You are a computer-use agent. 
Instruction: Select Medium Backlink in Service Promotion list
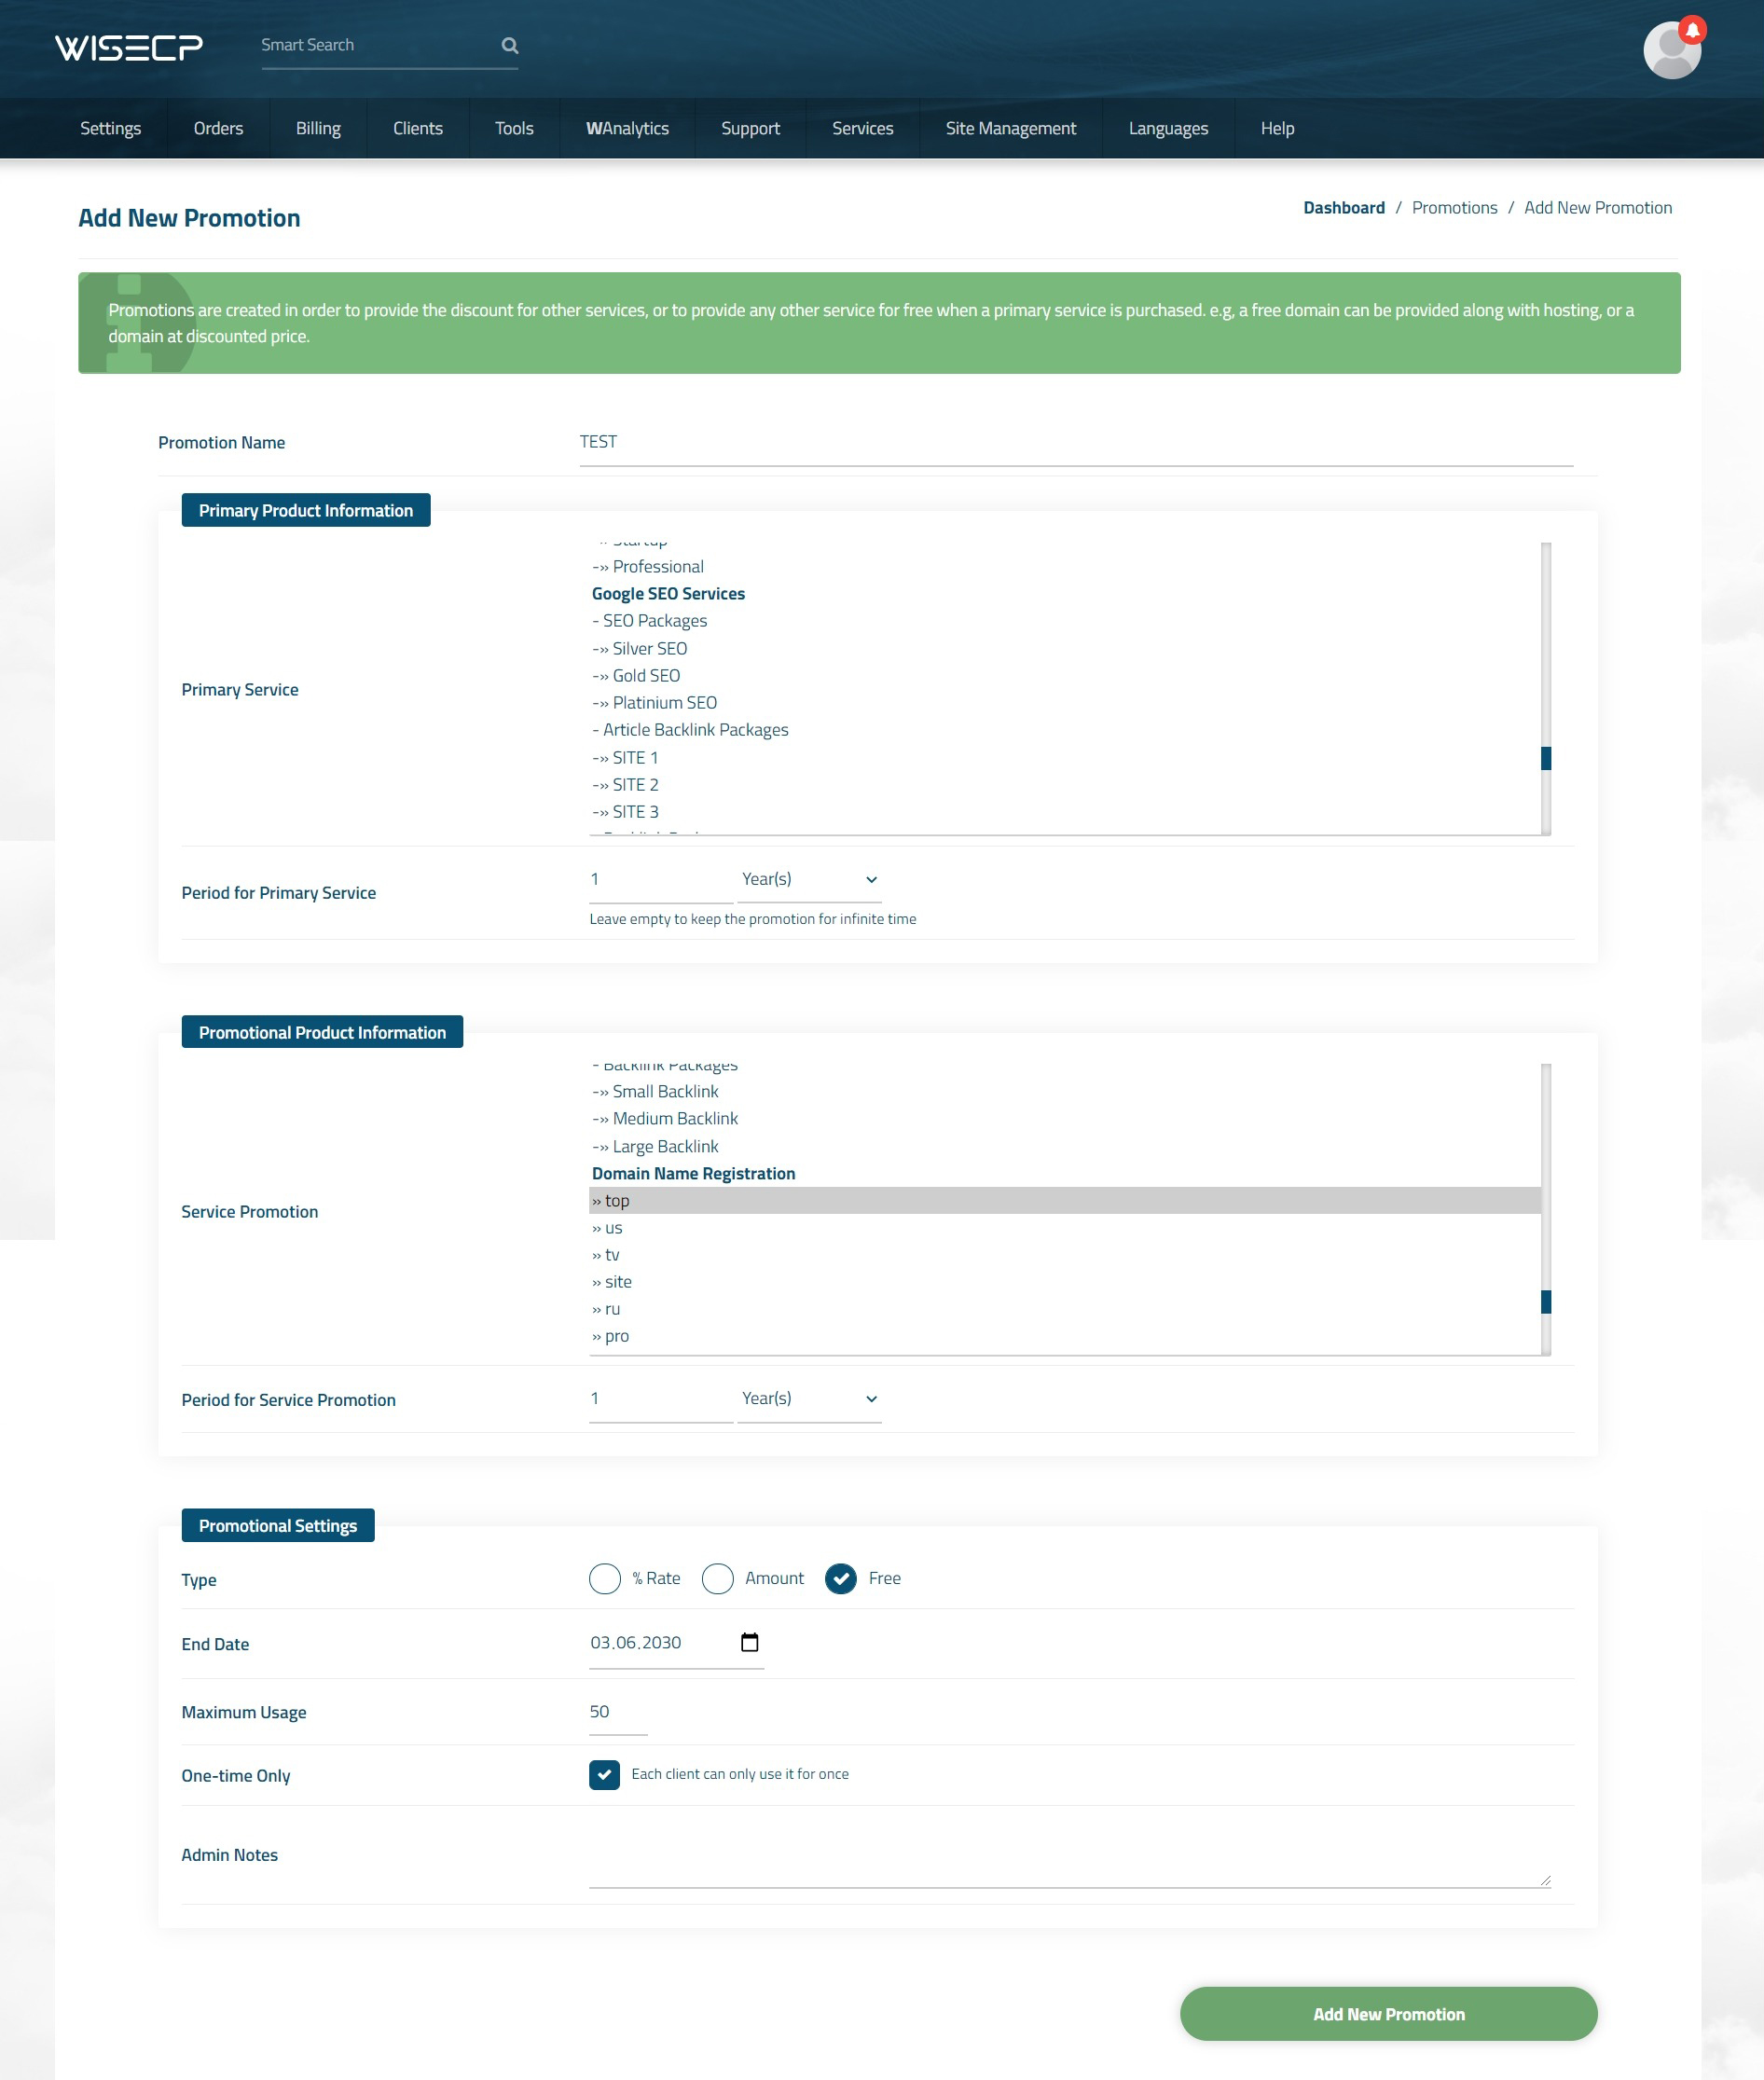point(1065,1118)
